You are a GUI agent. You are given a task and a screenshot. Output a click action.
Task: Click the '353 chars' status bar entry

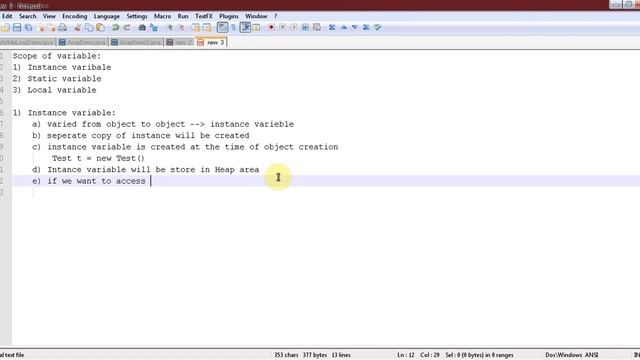286,355
